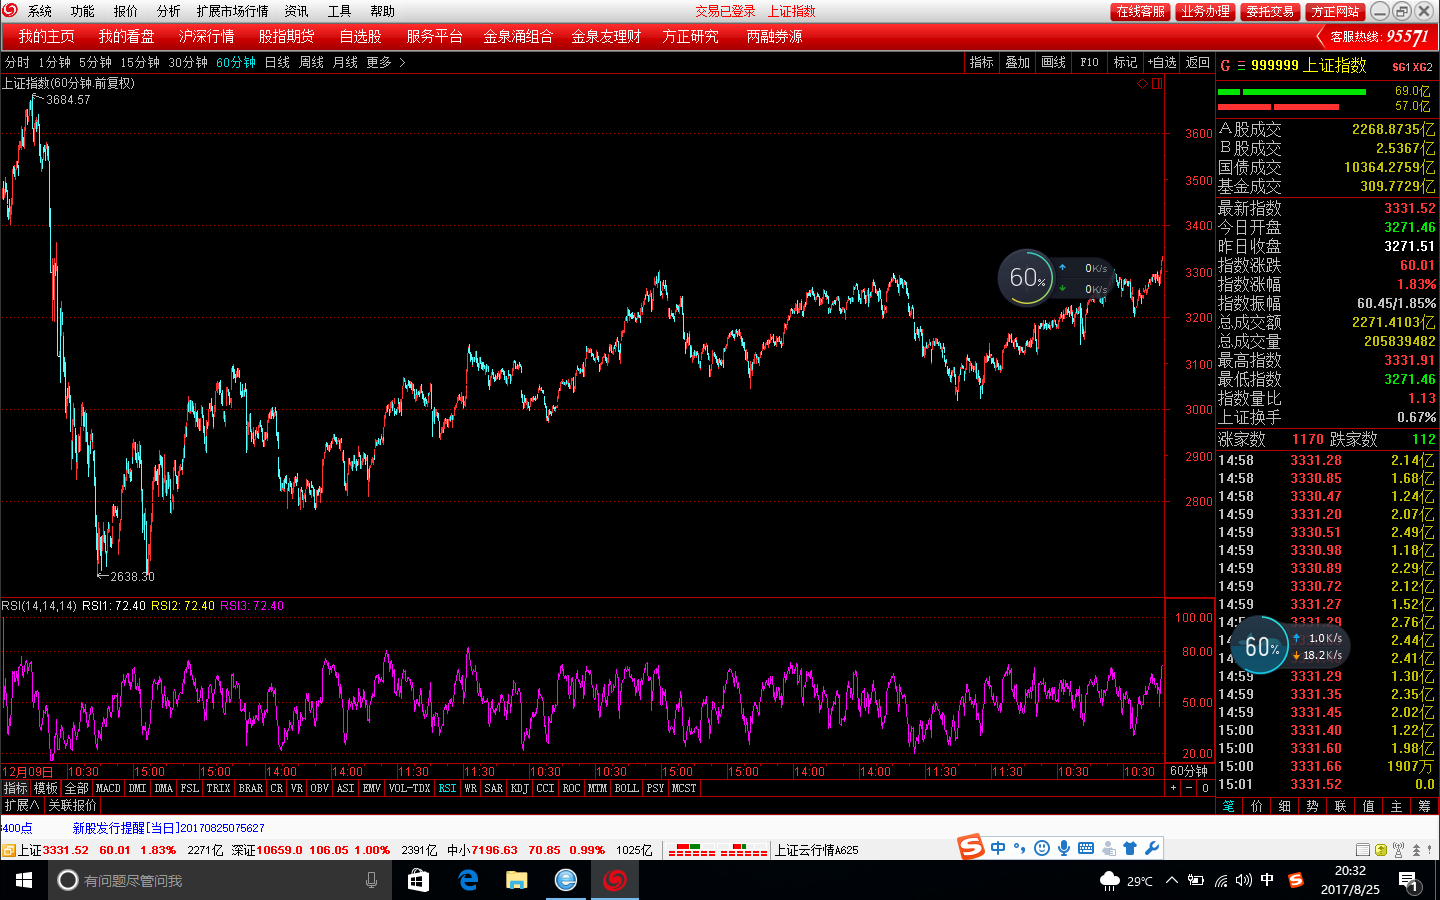Click the red volume bar beside 57.0亿
Image resolution: width=1440 pixels, height=900 pixels.
tap(1278, 106)
